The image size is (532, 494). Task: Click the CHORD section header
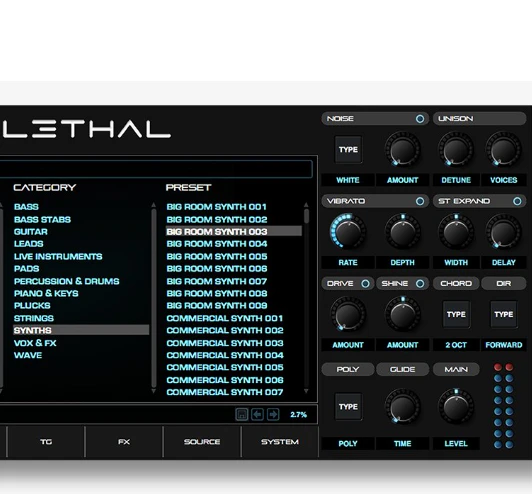(456, 284)
